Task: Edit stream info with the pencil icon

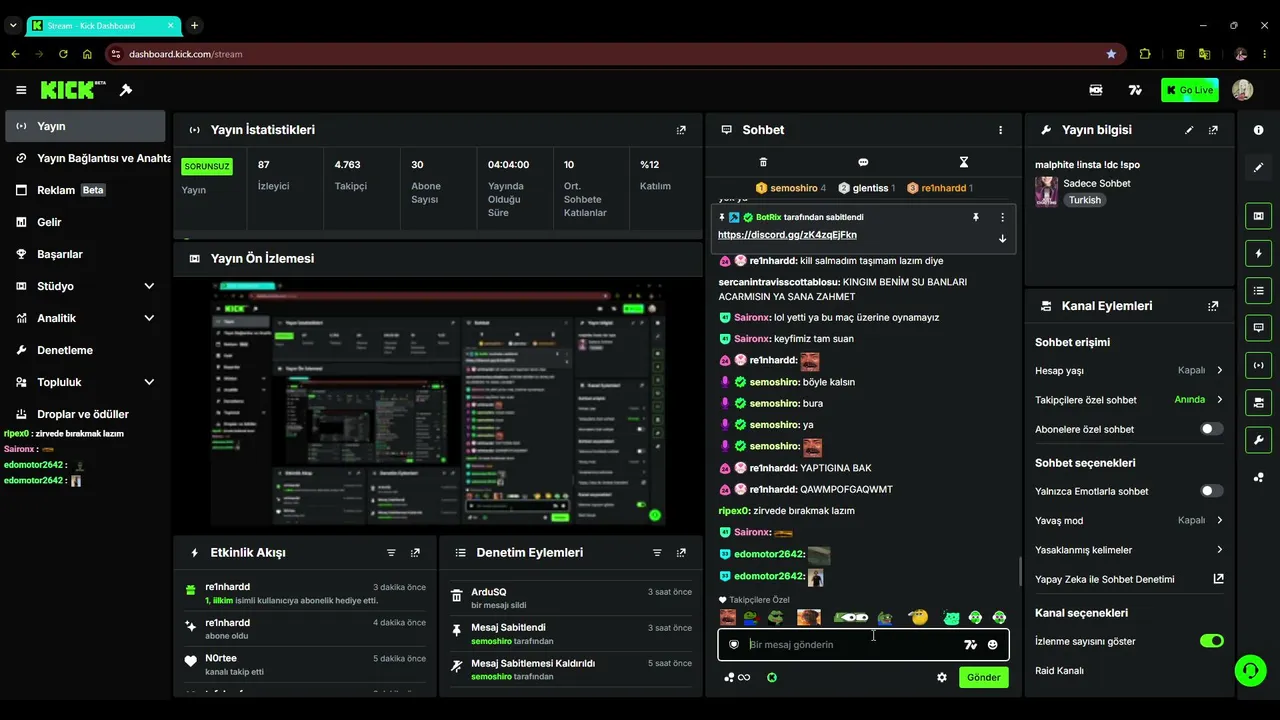Action: [1189, 130]
